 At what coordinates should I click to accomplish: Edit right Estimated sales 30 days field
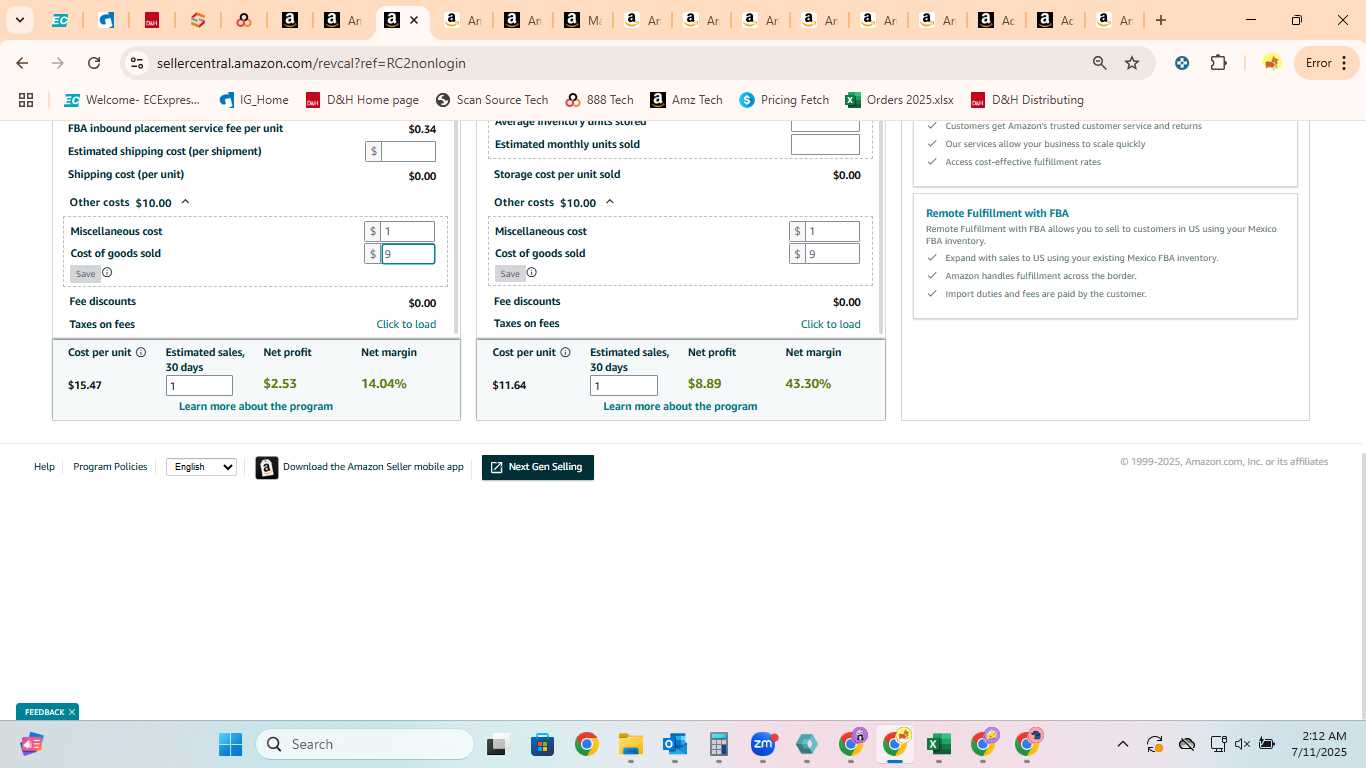click(624, 386)
